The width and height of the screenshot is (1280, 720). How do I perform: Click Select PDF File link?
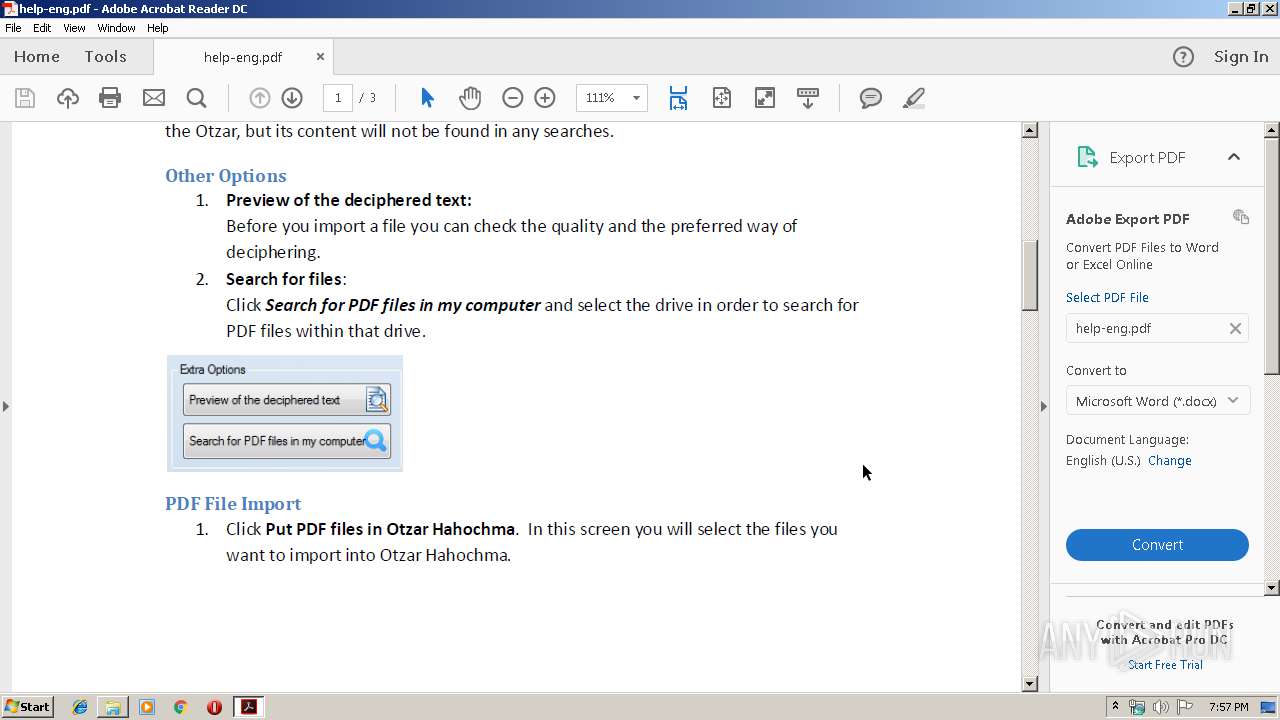point(1107,297)
